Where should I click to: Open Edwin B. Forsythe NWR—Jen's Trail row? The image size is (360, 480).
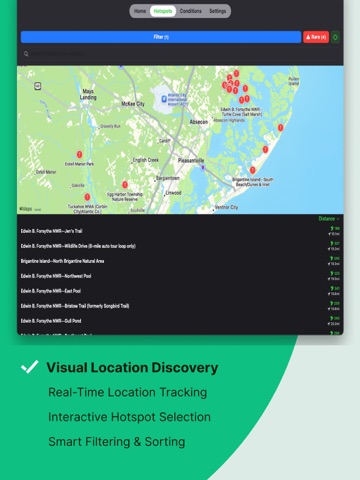click(180, 231)
